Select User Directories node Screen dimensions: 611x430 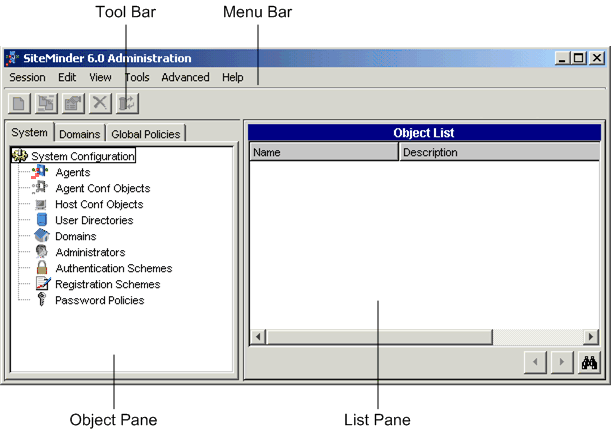tap(94, 220)
